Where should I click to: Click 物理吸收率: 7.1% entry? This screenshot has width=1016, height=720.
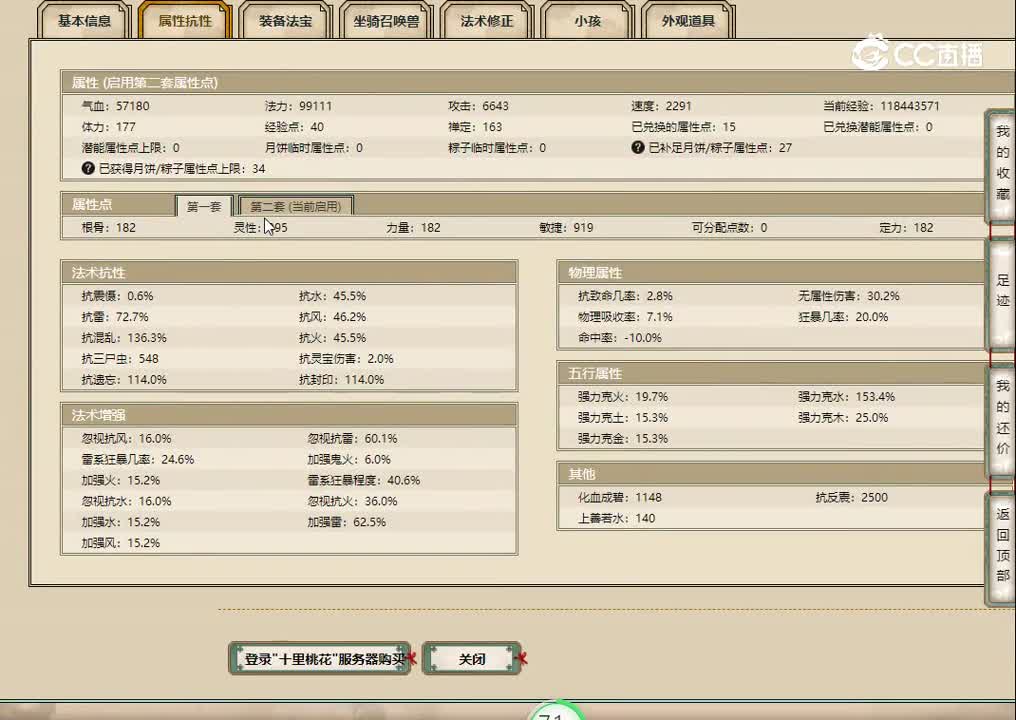coord(625,317)
